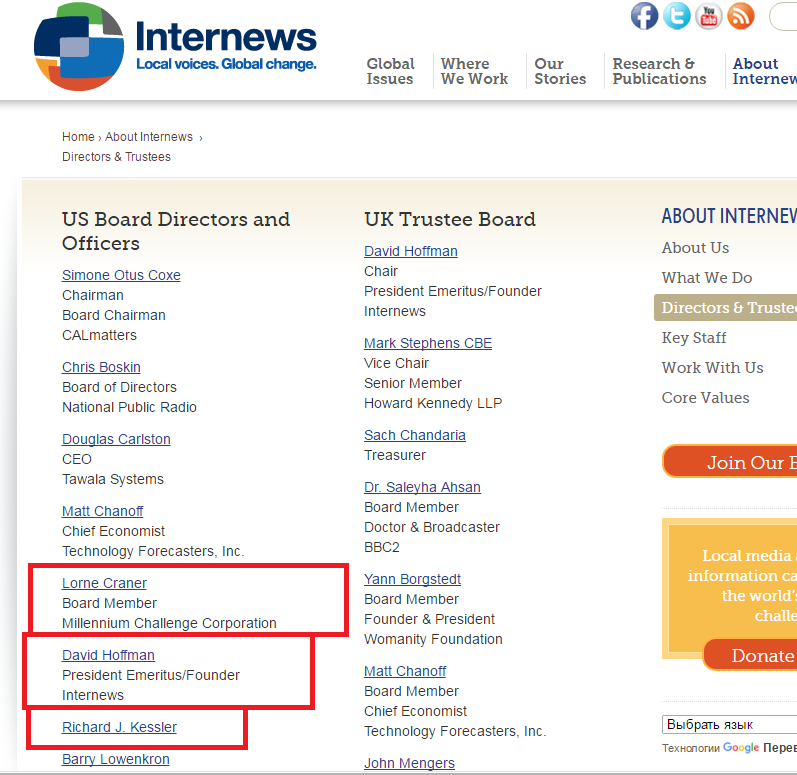797x775 pixels.
Task: Open Mark Stephens CBE trustee link
Action: pyautogui.click(x=428, y=343)
